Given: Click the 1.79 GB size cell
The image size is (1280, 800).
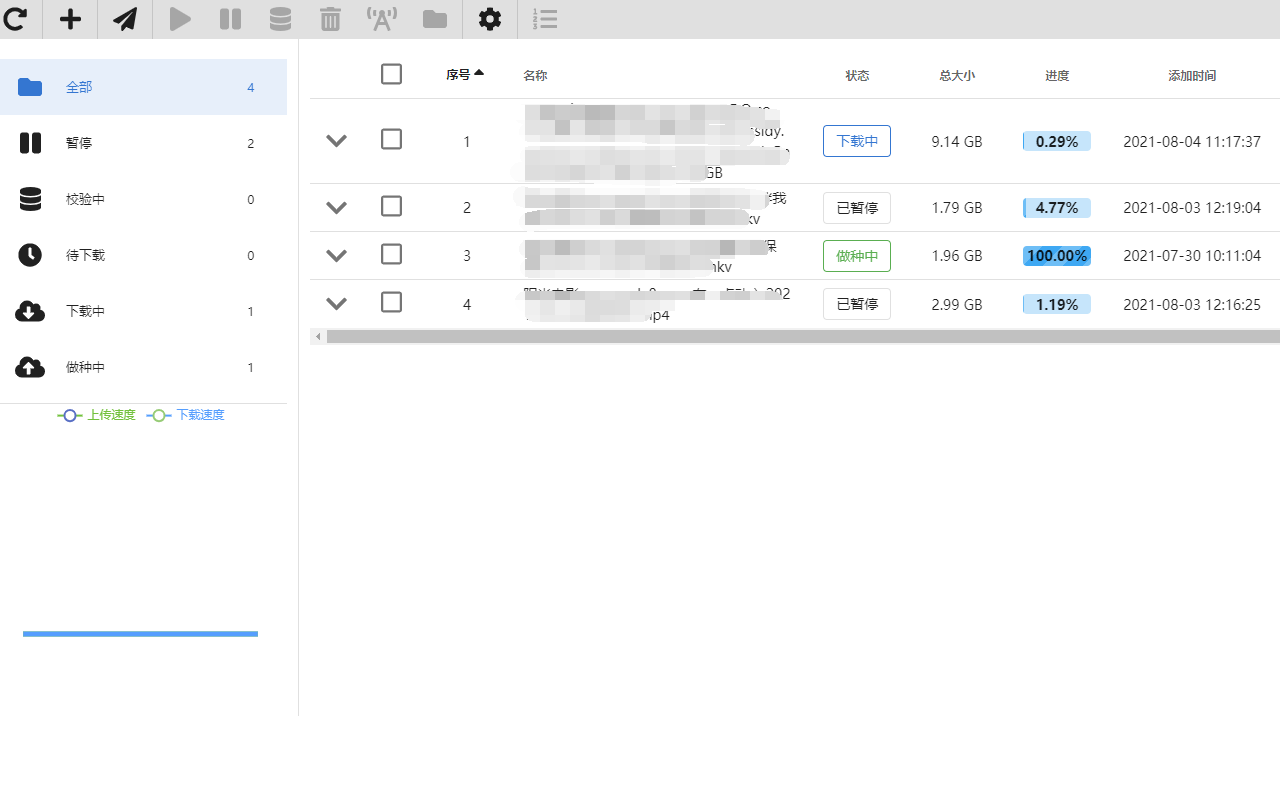Looking at the screenshot, I should [957, 208].
